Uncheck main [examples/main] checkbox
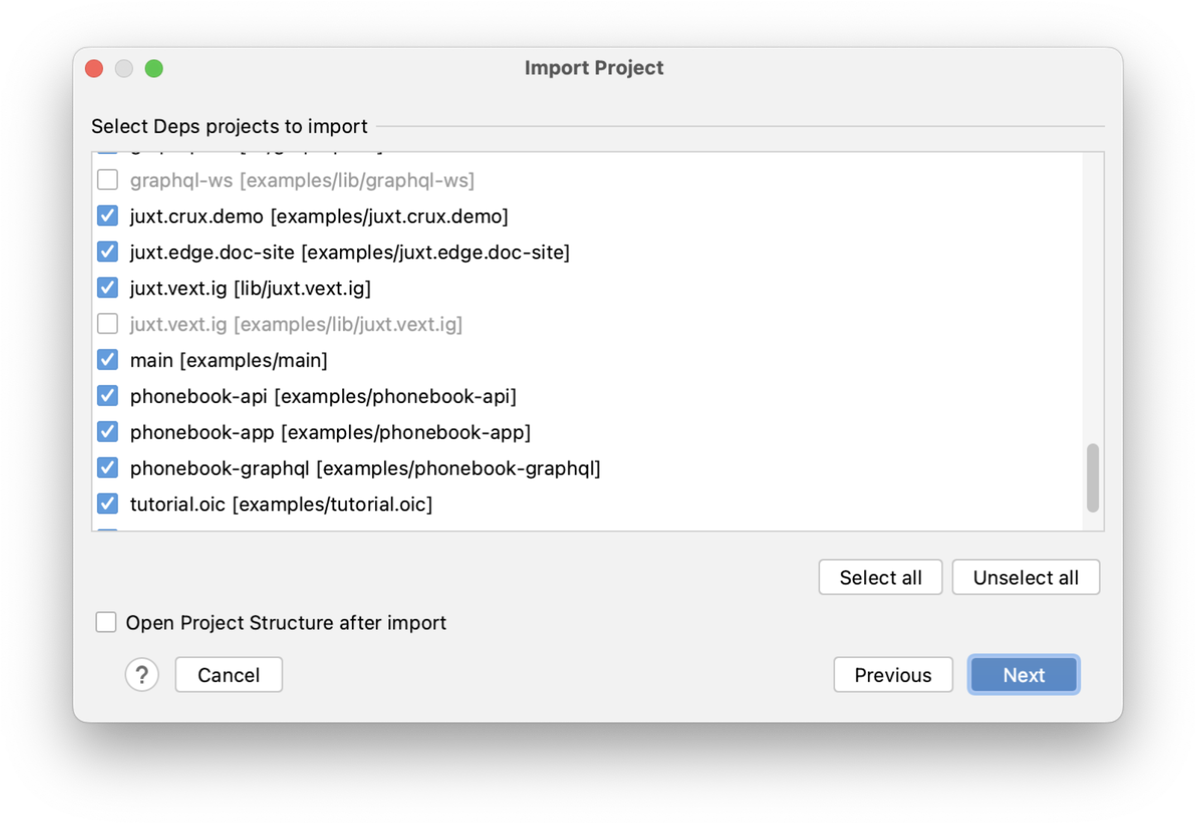The image size is (1196, 823). coord(108,359)
